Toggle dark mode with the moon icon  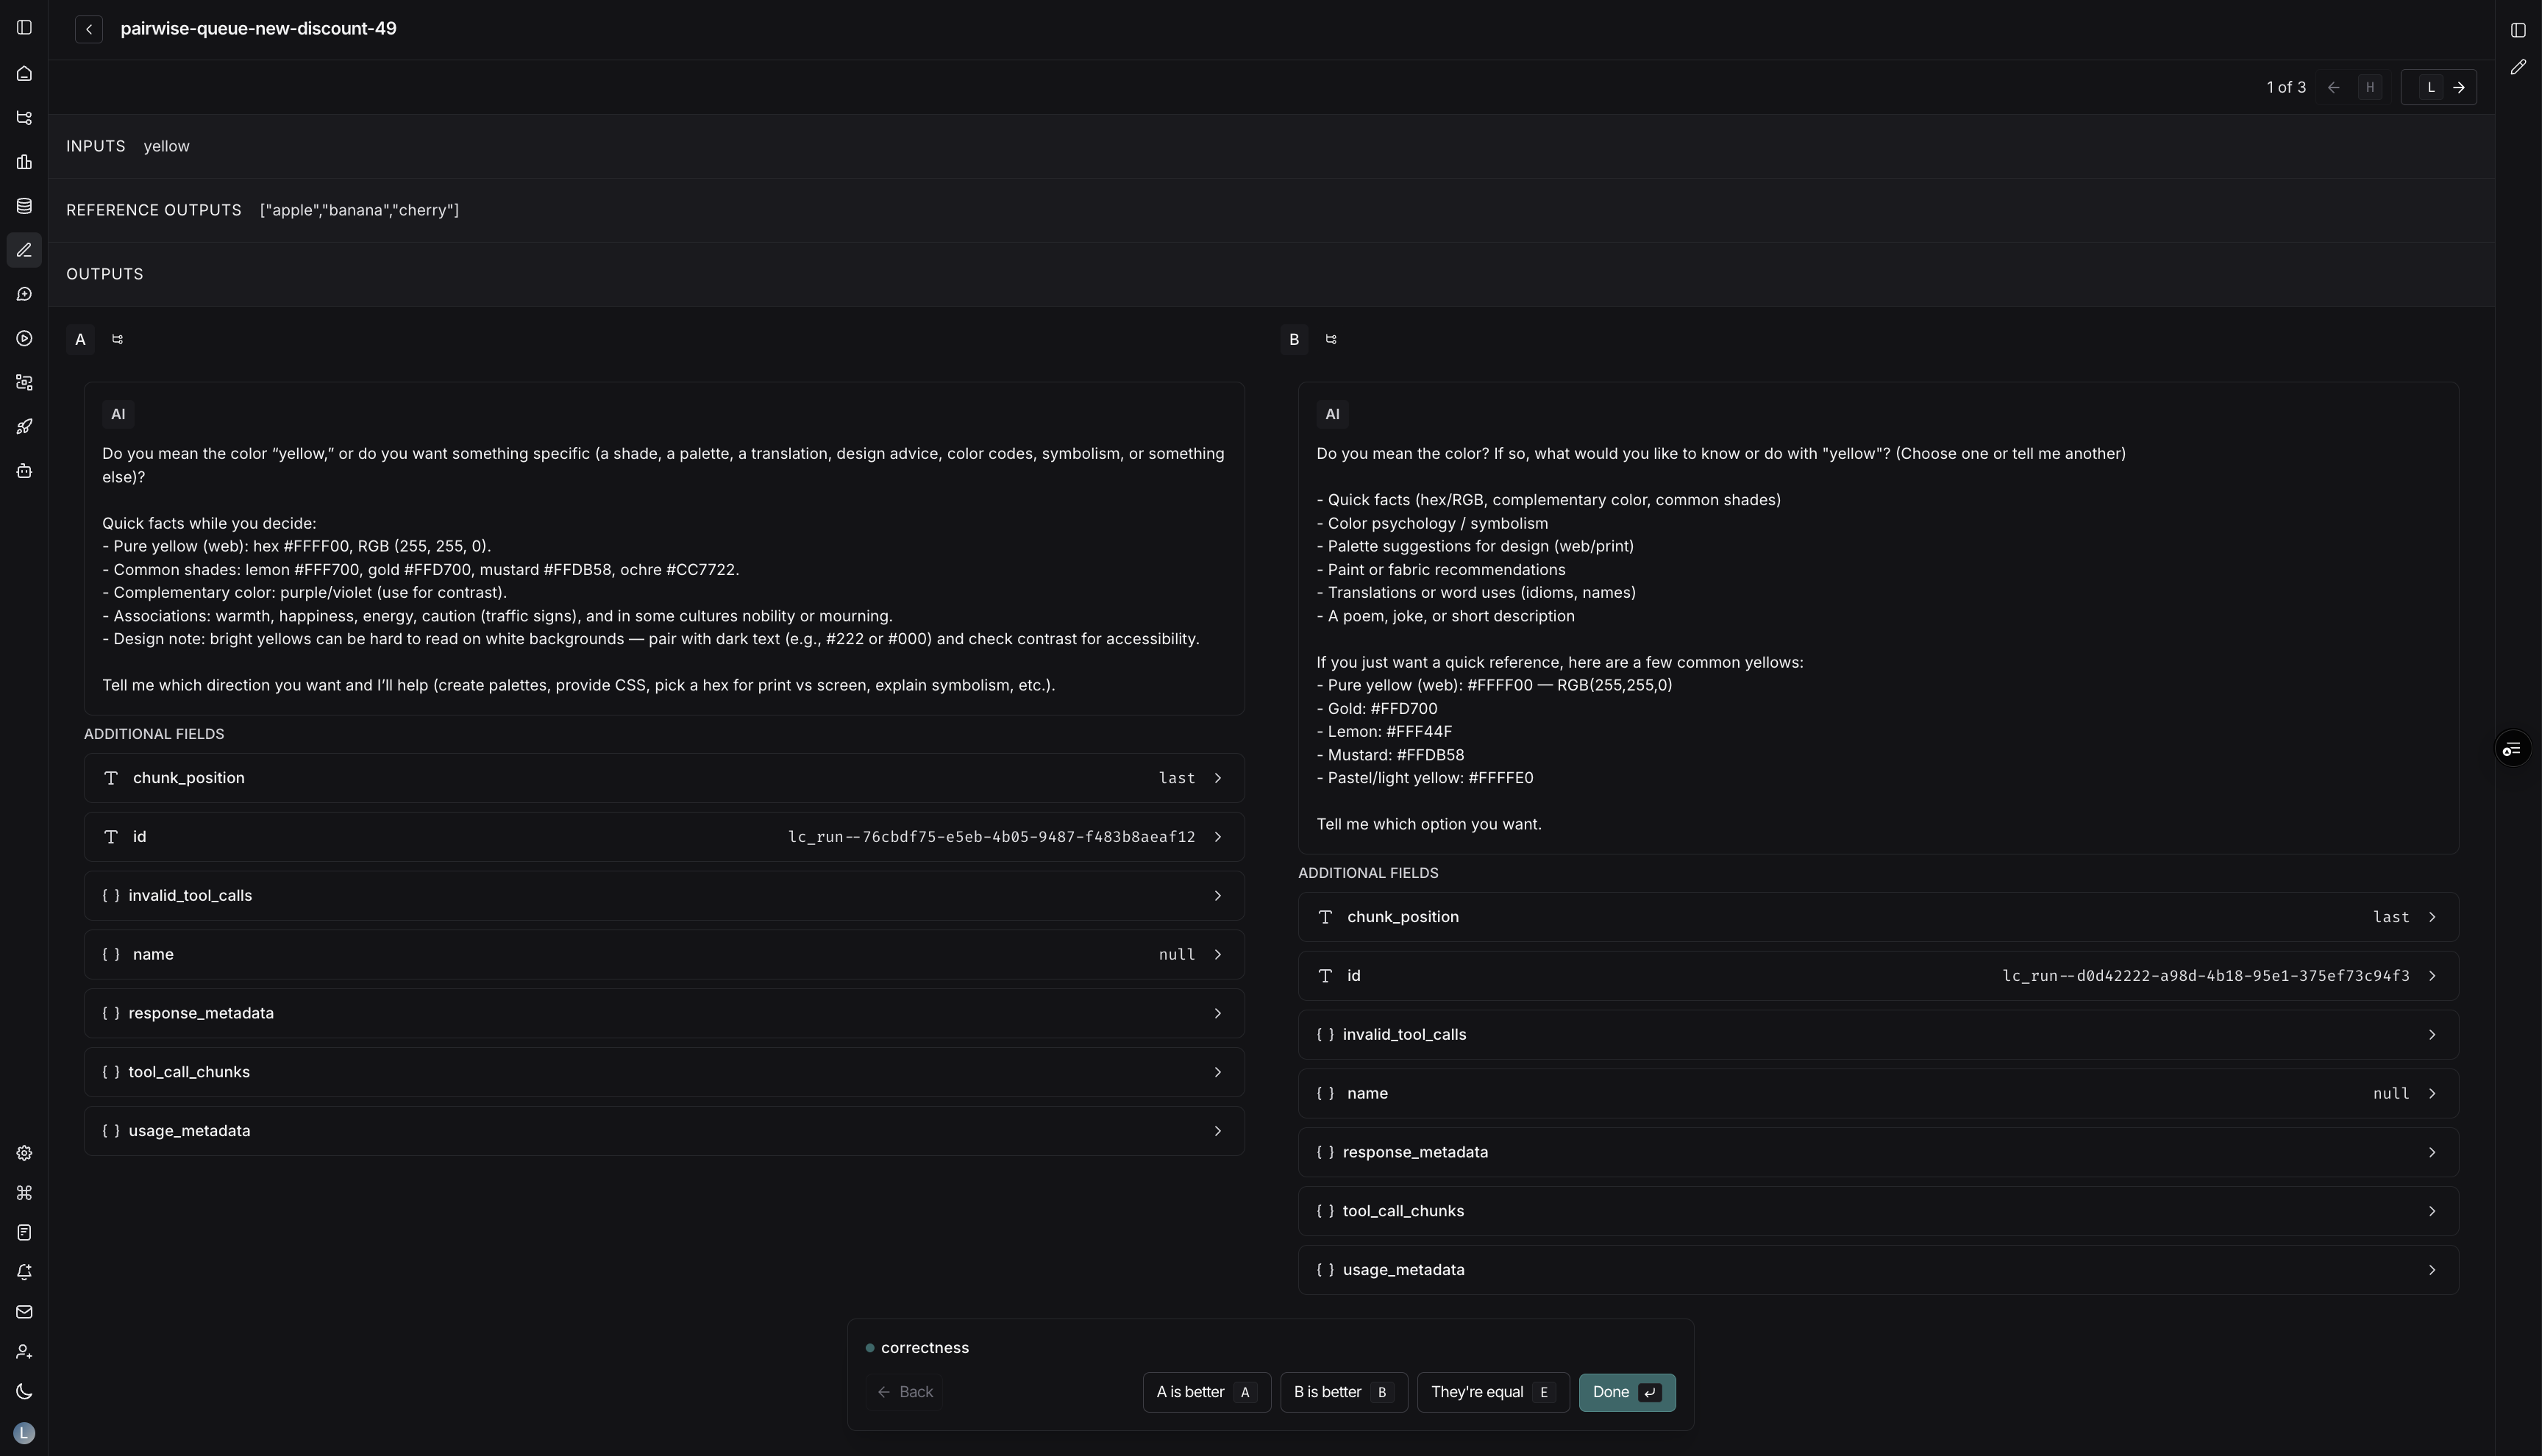24,1391
